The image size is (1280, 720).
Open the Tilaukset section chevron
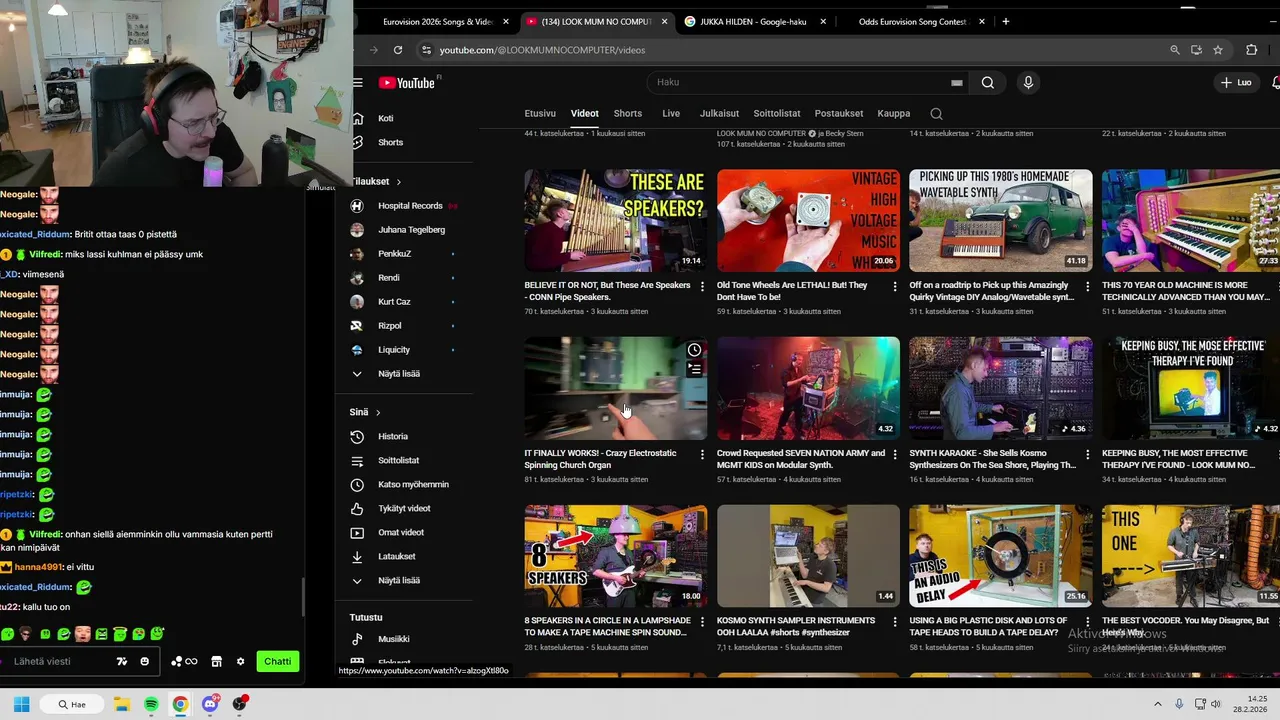[399, 182]
